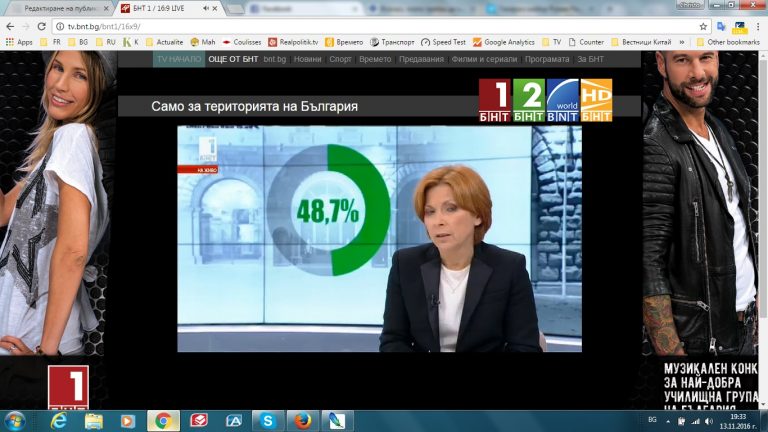Launch Firefox from the taskbar

pos(304,420)
